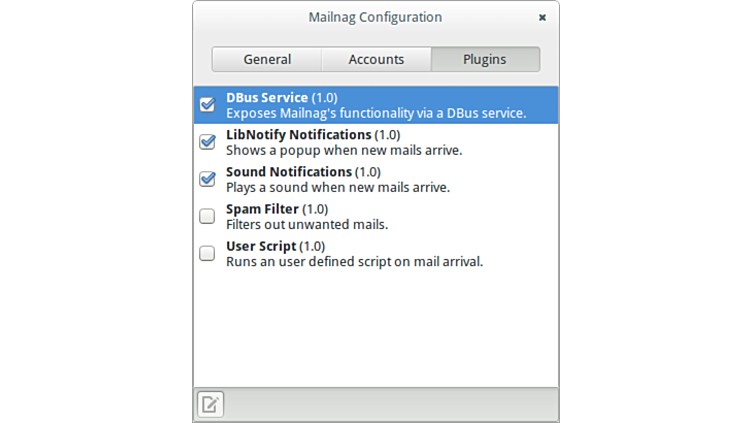Select the Sound Notifications plugin name
Image resolution: width=752 pixels, height=423 pixels.
tap(289, 172)
